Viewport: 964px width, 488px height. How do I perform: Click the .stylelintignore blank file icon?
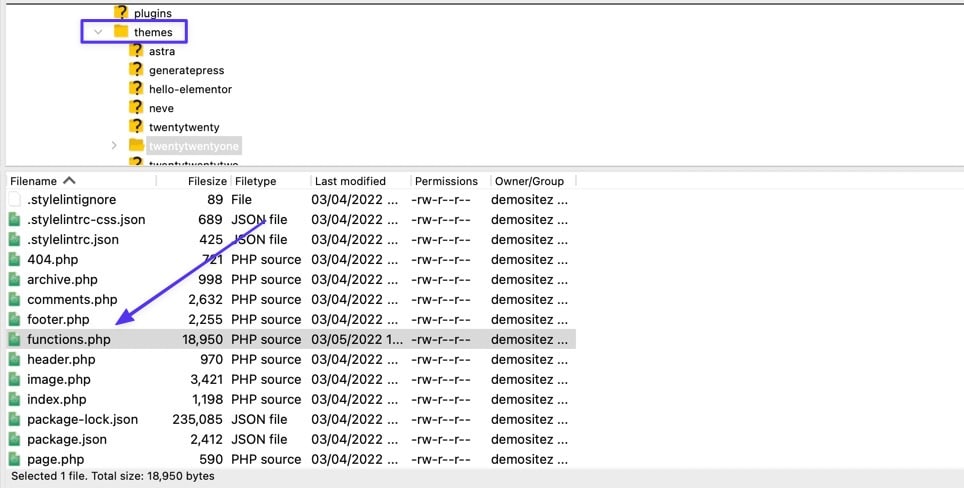(14, 199)
